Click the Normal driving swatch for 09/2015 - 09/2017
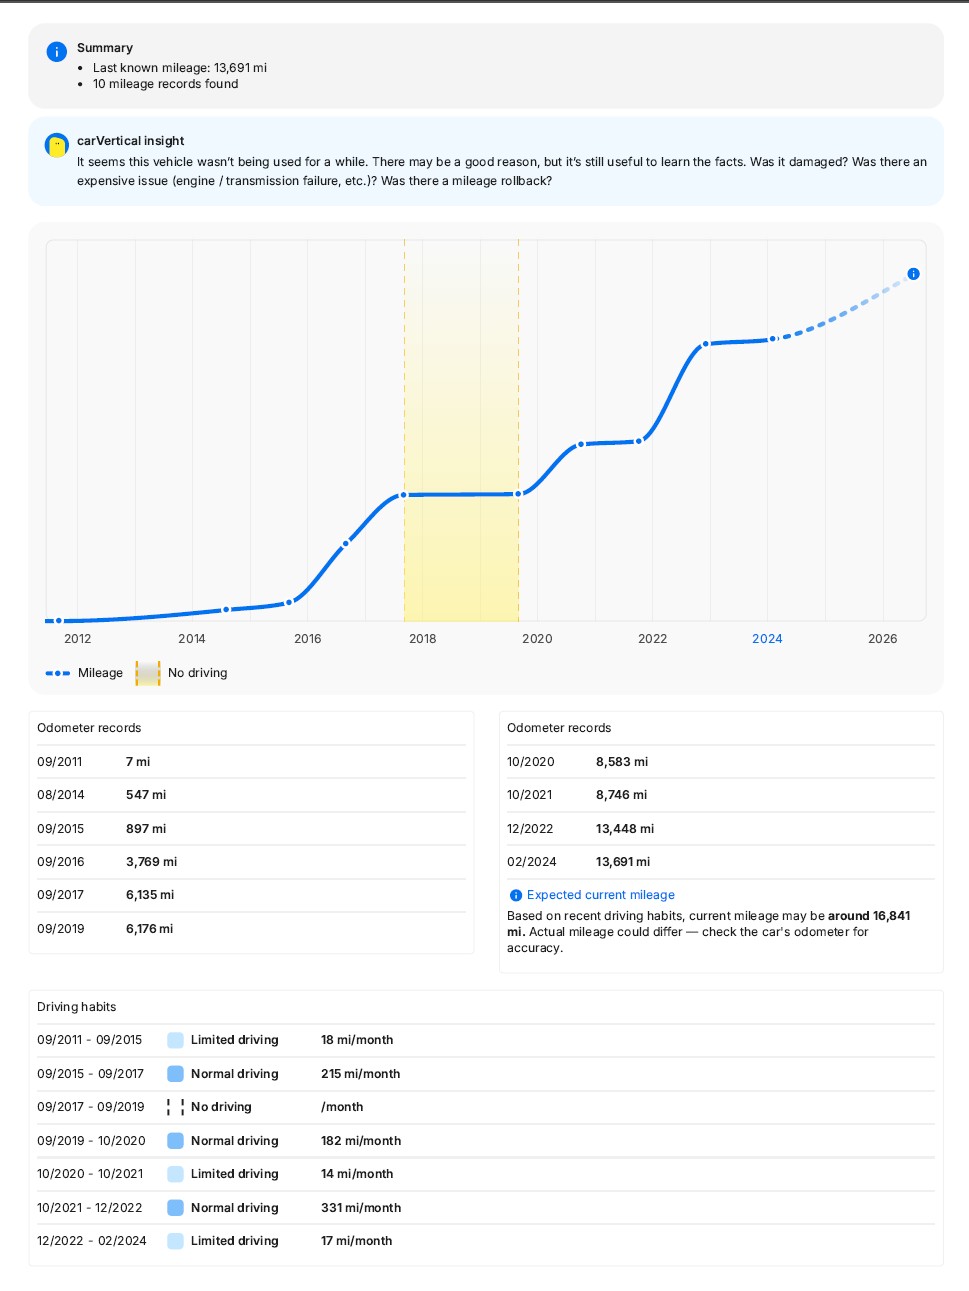 tap(175, 1074)
